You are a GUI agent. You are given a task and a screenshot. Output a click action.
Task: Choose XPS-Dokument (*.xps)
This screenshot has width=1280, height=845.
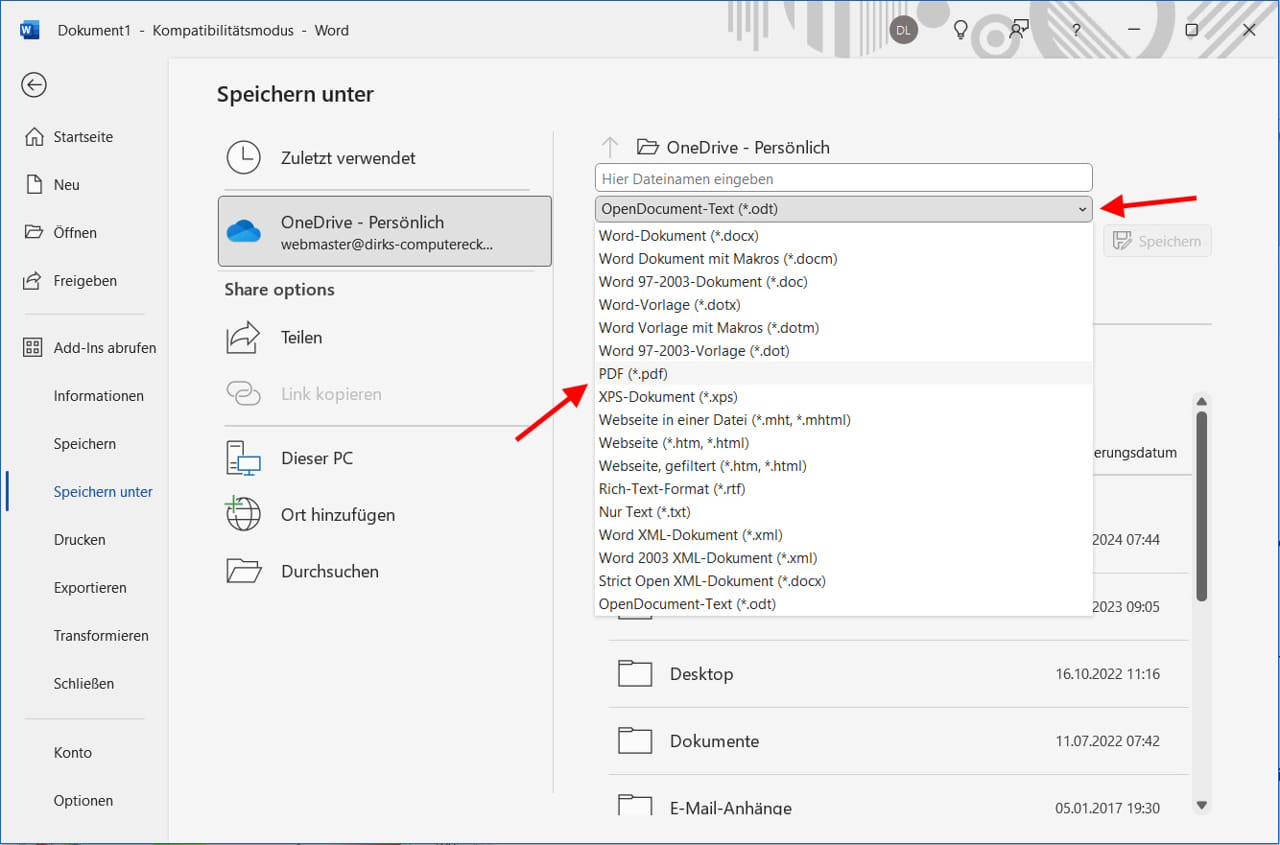843,397
